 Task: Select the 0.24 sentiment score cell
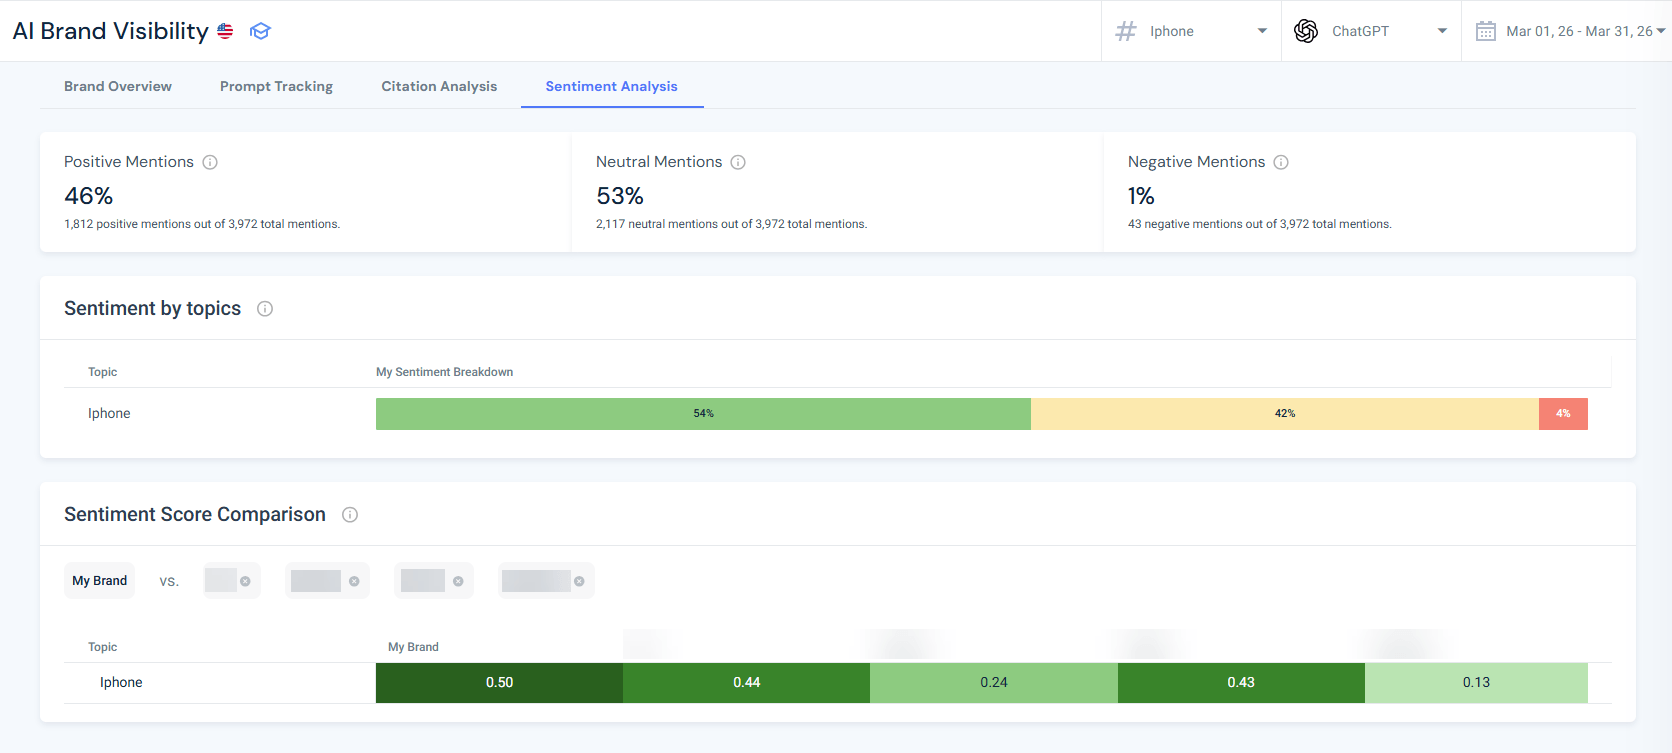994,683
